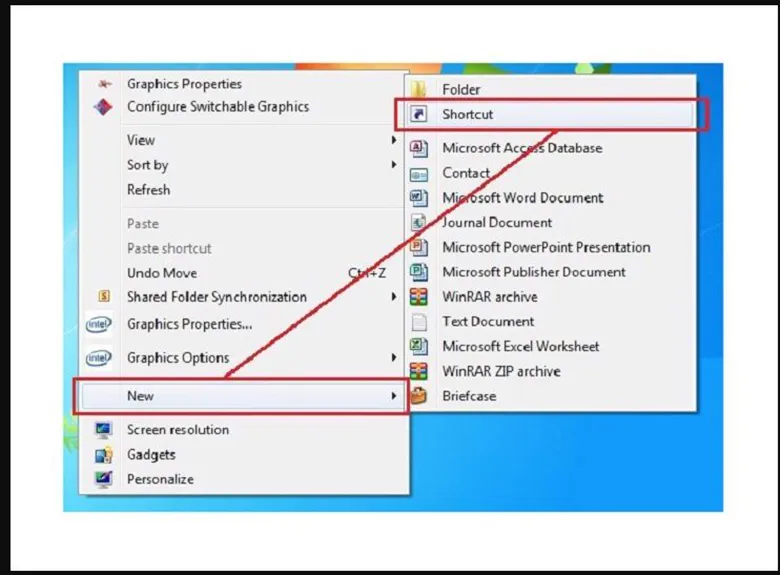Click the Shared Folder Synchronization icon
This screenshot has height=575, width=780.
[104, 296]
